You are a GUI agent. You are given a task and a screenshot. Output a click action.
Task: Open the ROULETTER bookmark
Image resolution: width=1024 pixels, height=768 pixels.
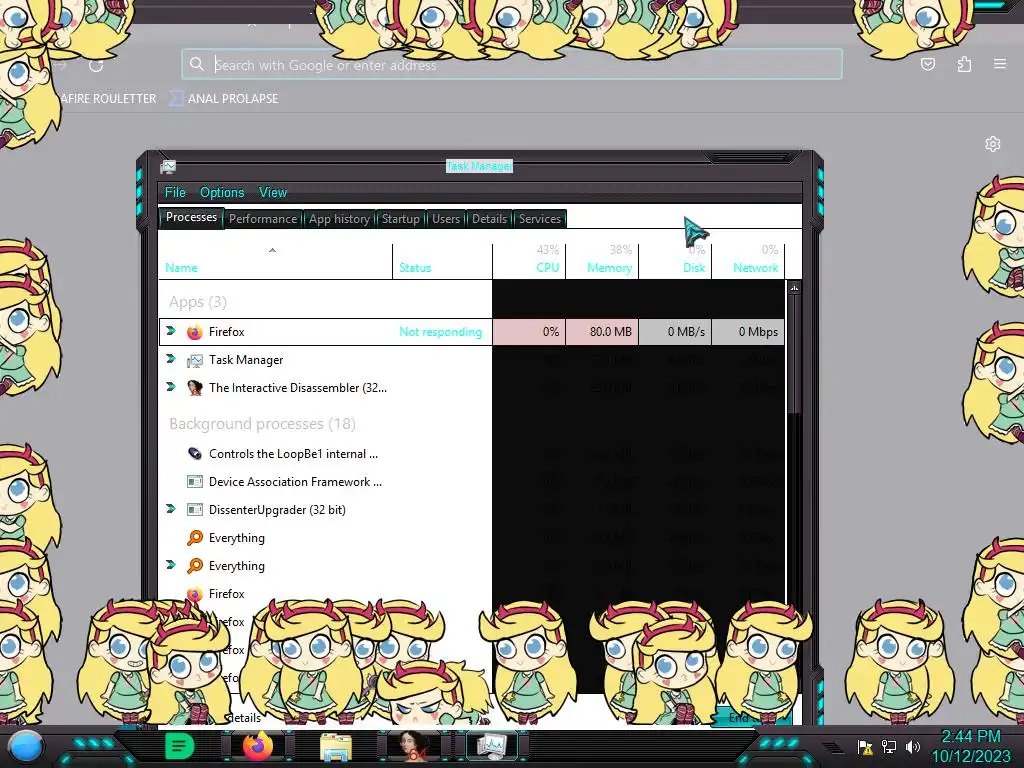click(x=108, y=99)
